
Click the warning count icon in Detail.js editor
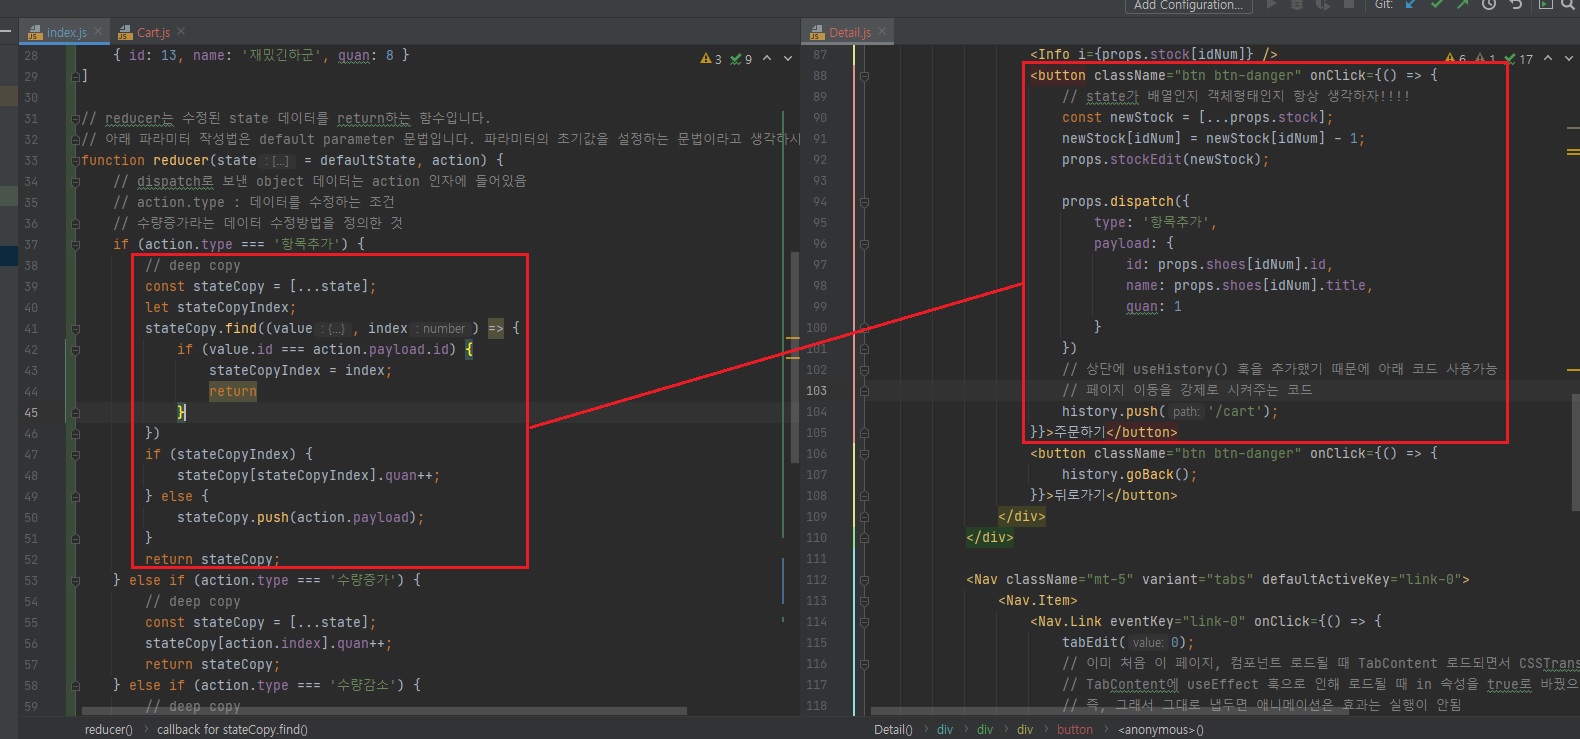pyautogui.click(x=1450, y=59)
